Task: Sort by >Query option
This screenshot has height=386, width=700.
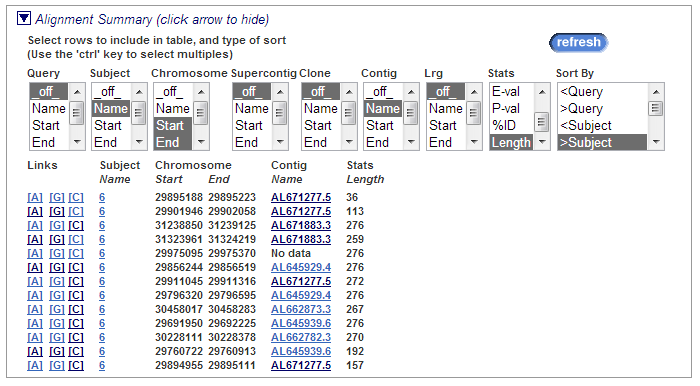Action: point(602,108)
